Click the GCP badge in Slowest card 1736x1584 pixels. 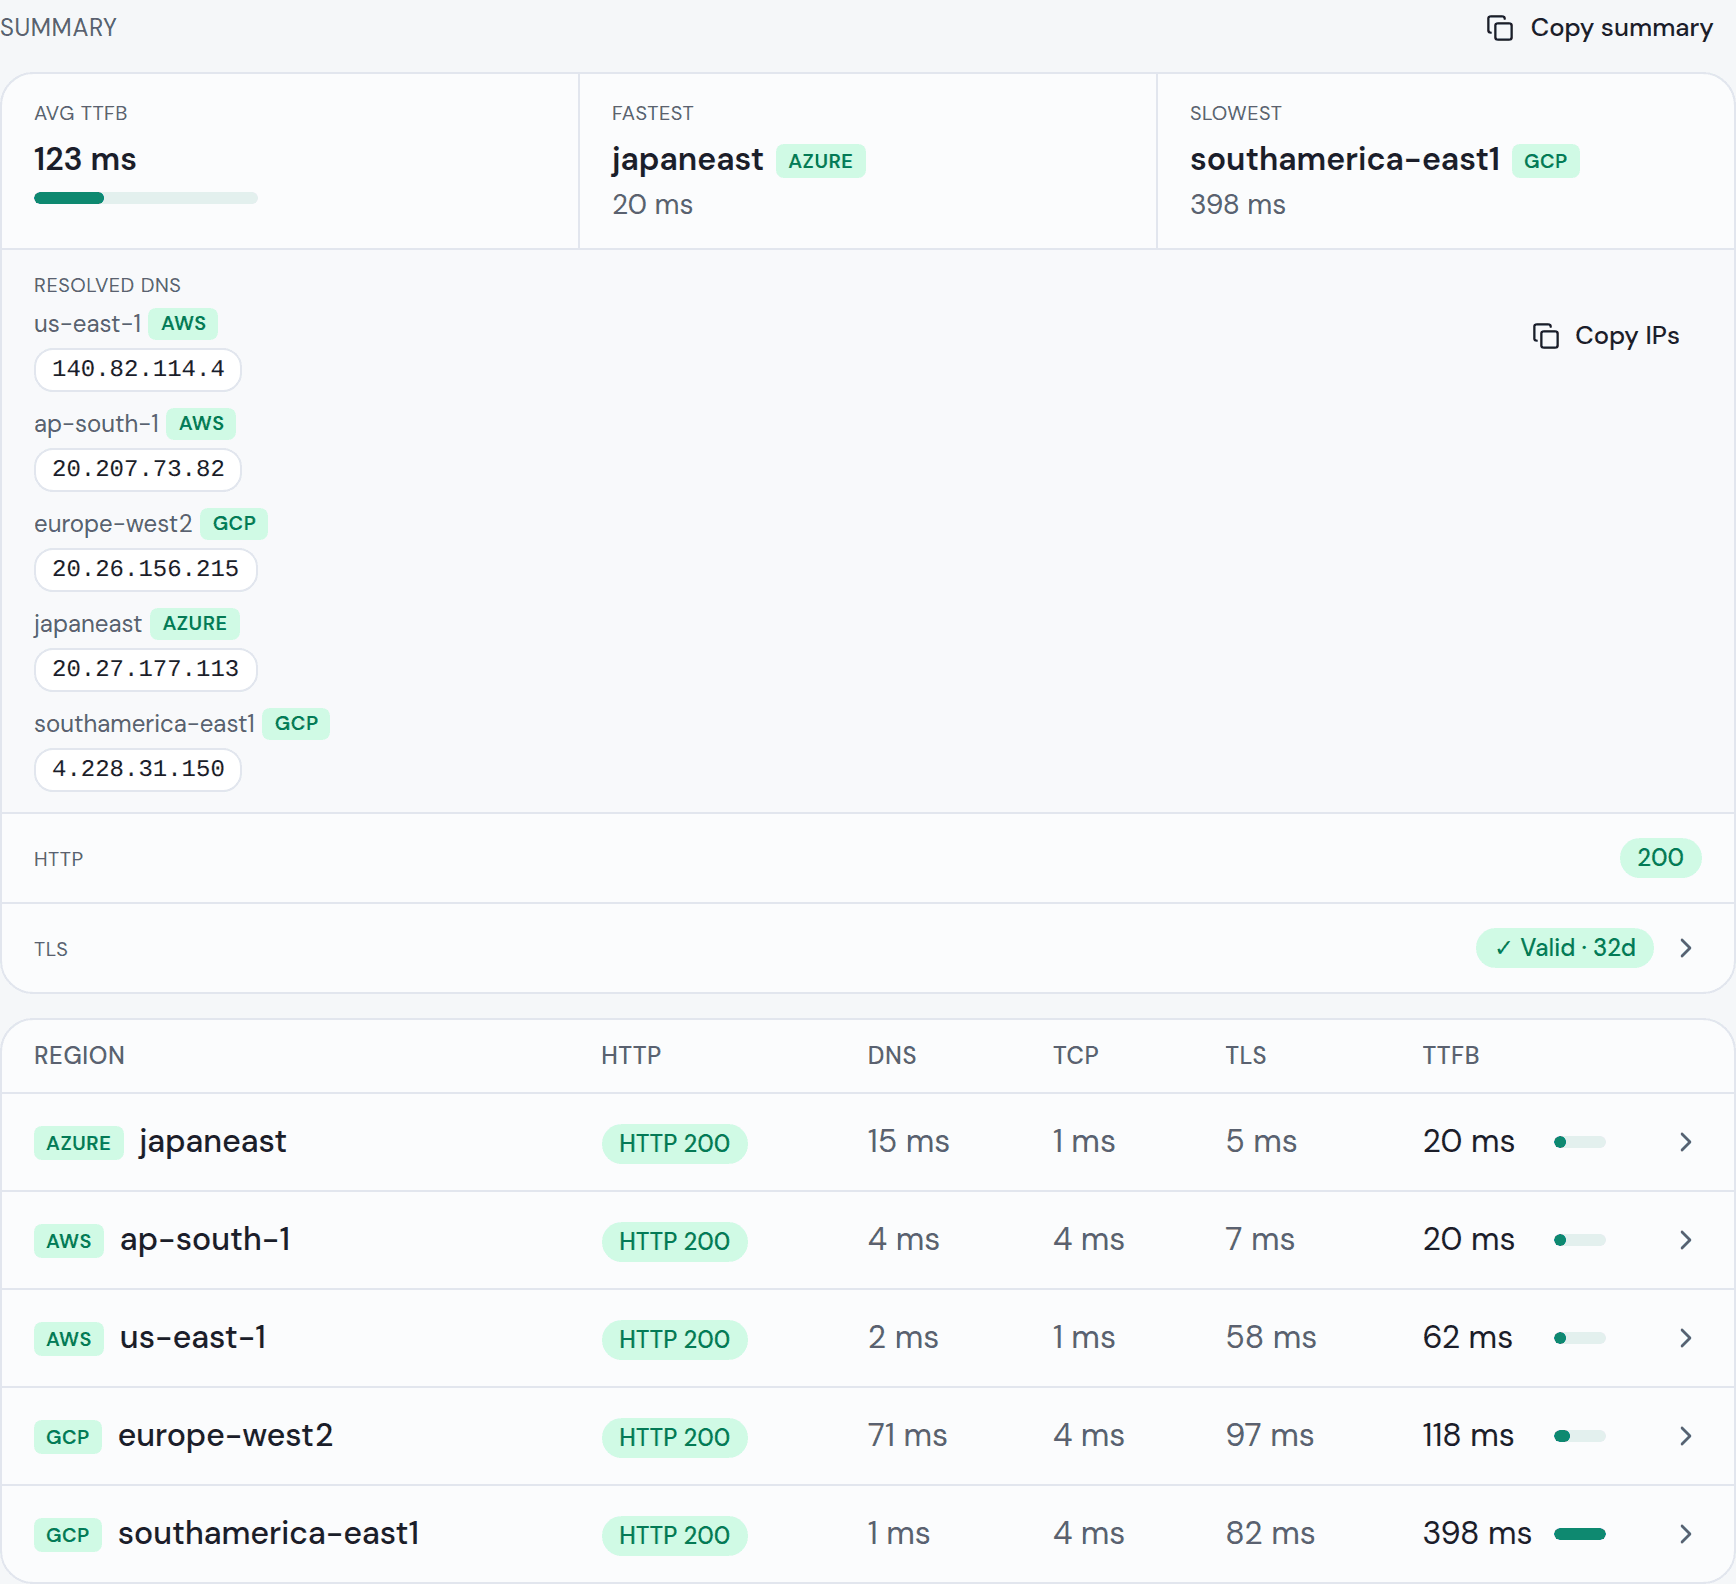(1545, 161)
